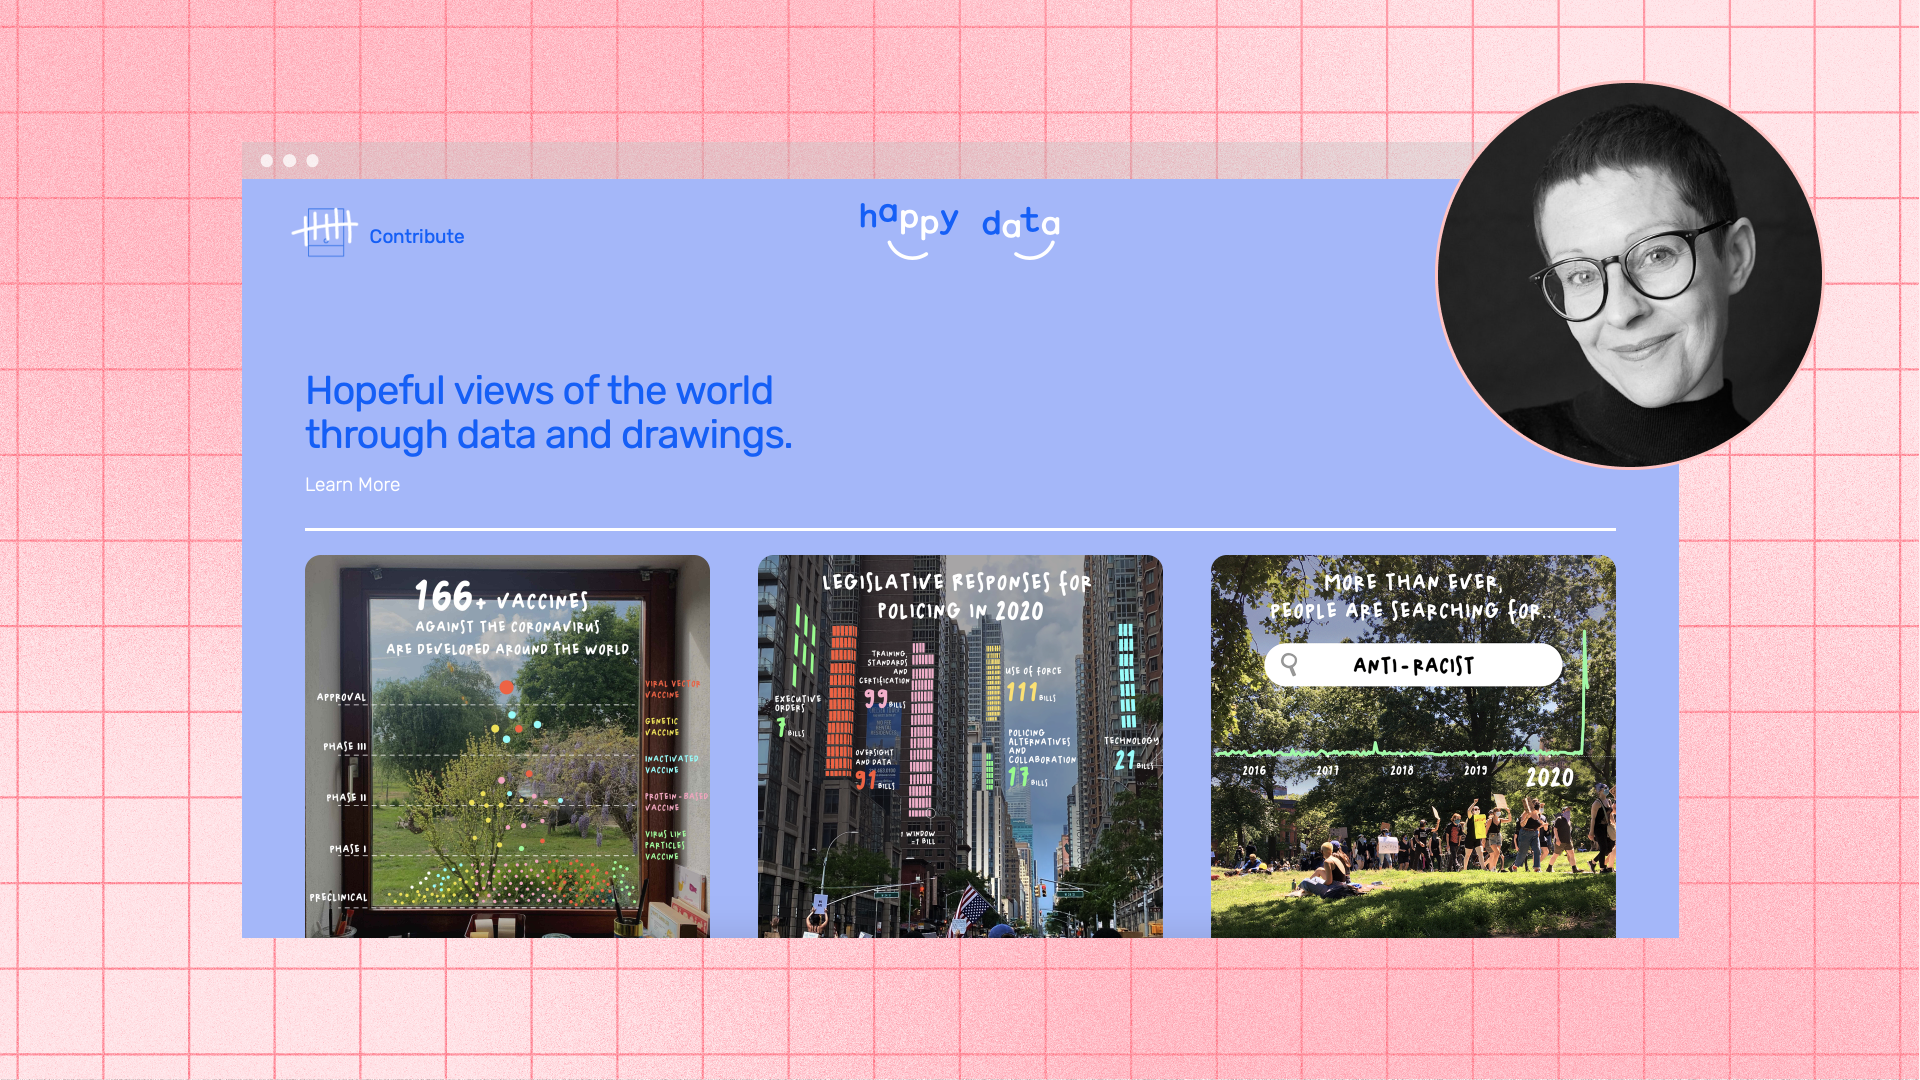Click the happy data smiley logo
Image resolution: width=1920 pixels, height=1080 pixels.
(x=959, y=229)
